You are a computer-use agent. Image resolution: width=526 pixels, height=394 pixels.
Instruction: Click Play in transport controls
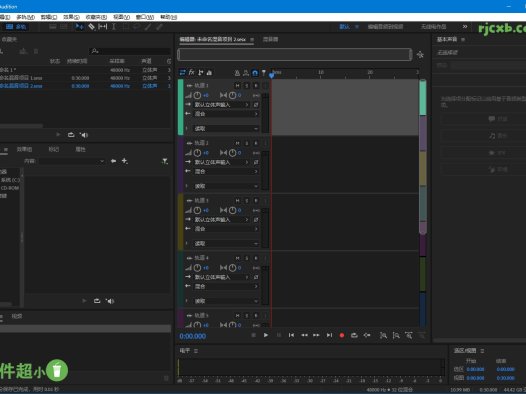coord(266,335)
